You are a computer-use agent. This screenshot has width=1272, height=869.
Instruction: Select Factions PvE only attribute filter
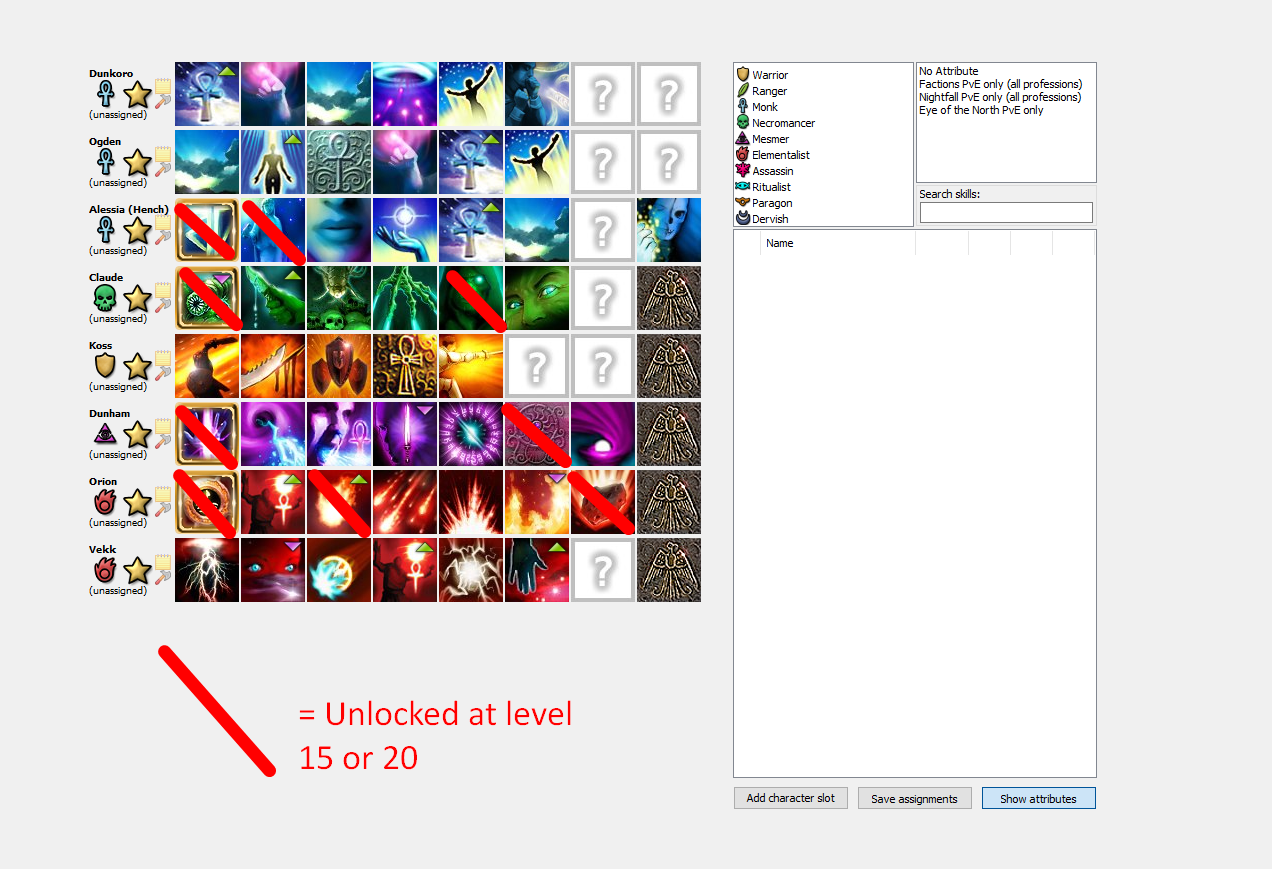coord(1000,84)
